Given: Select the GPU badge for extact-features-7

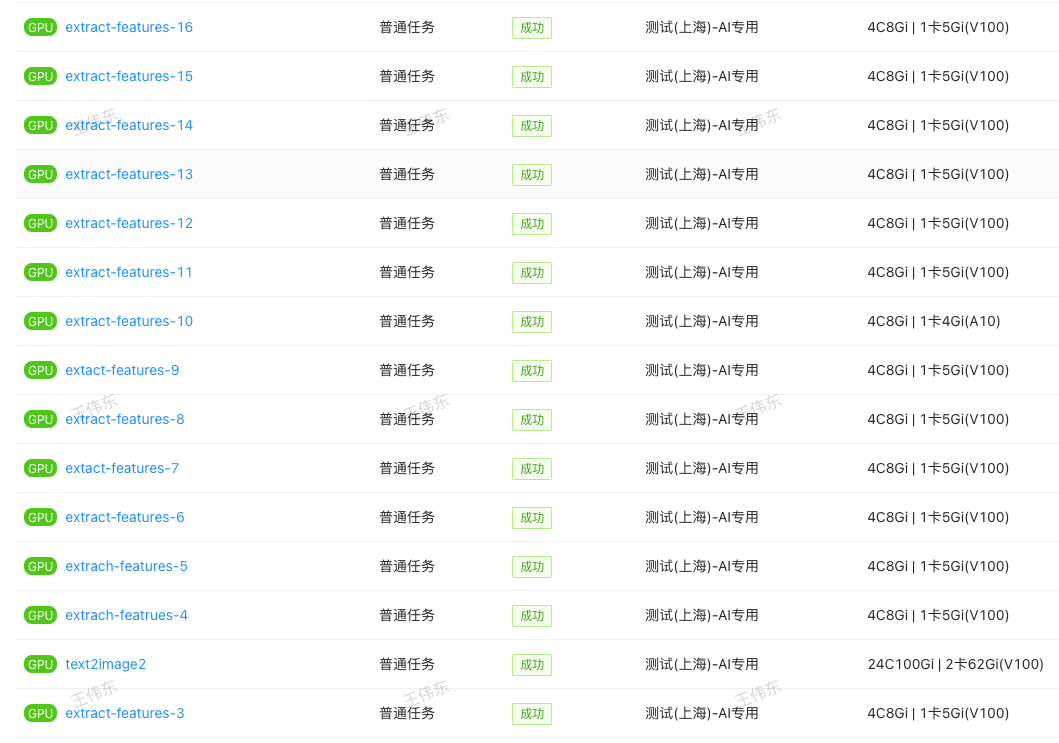Looking at the screenshot, I should click(40, 469).
